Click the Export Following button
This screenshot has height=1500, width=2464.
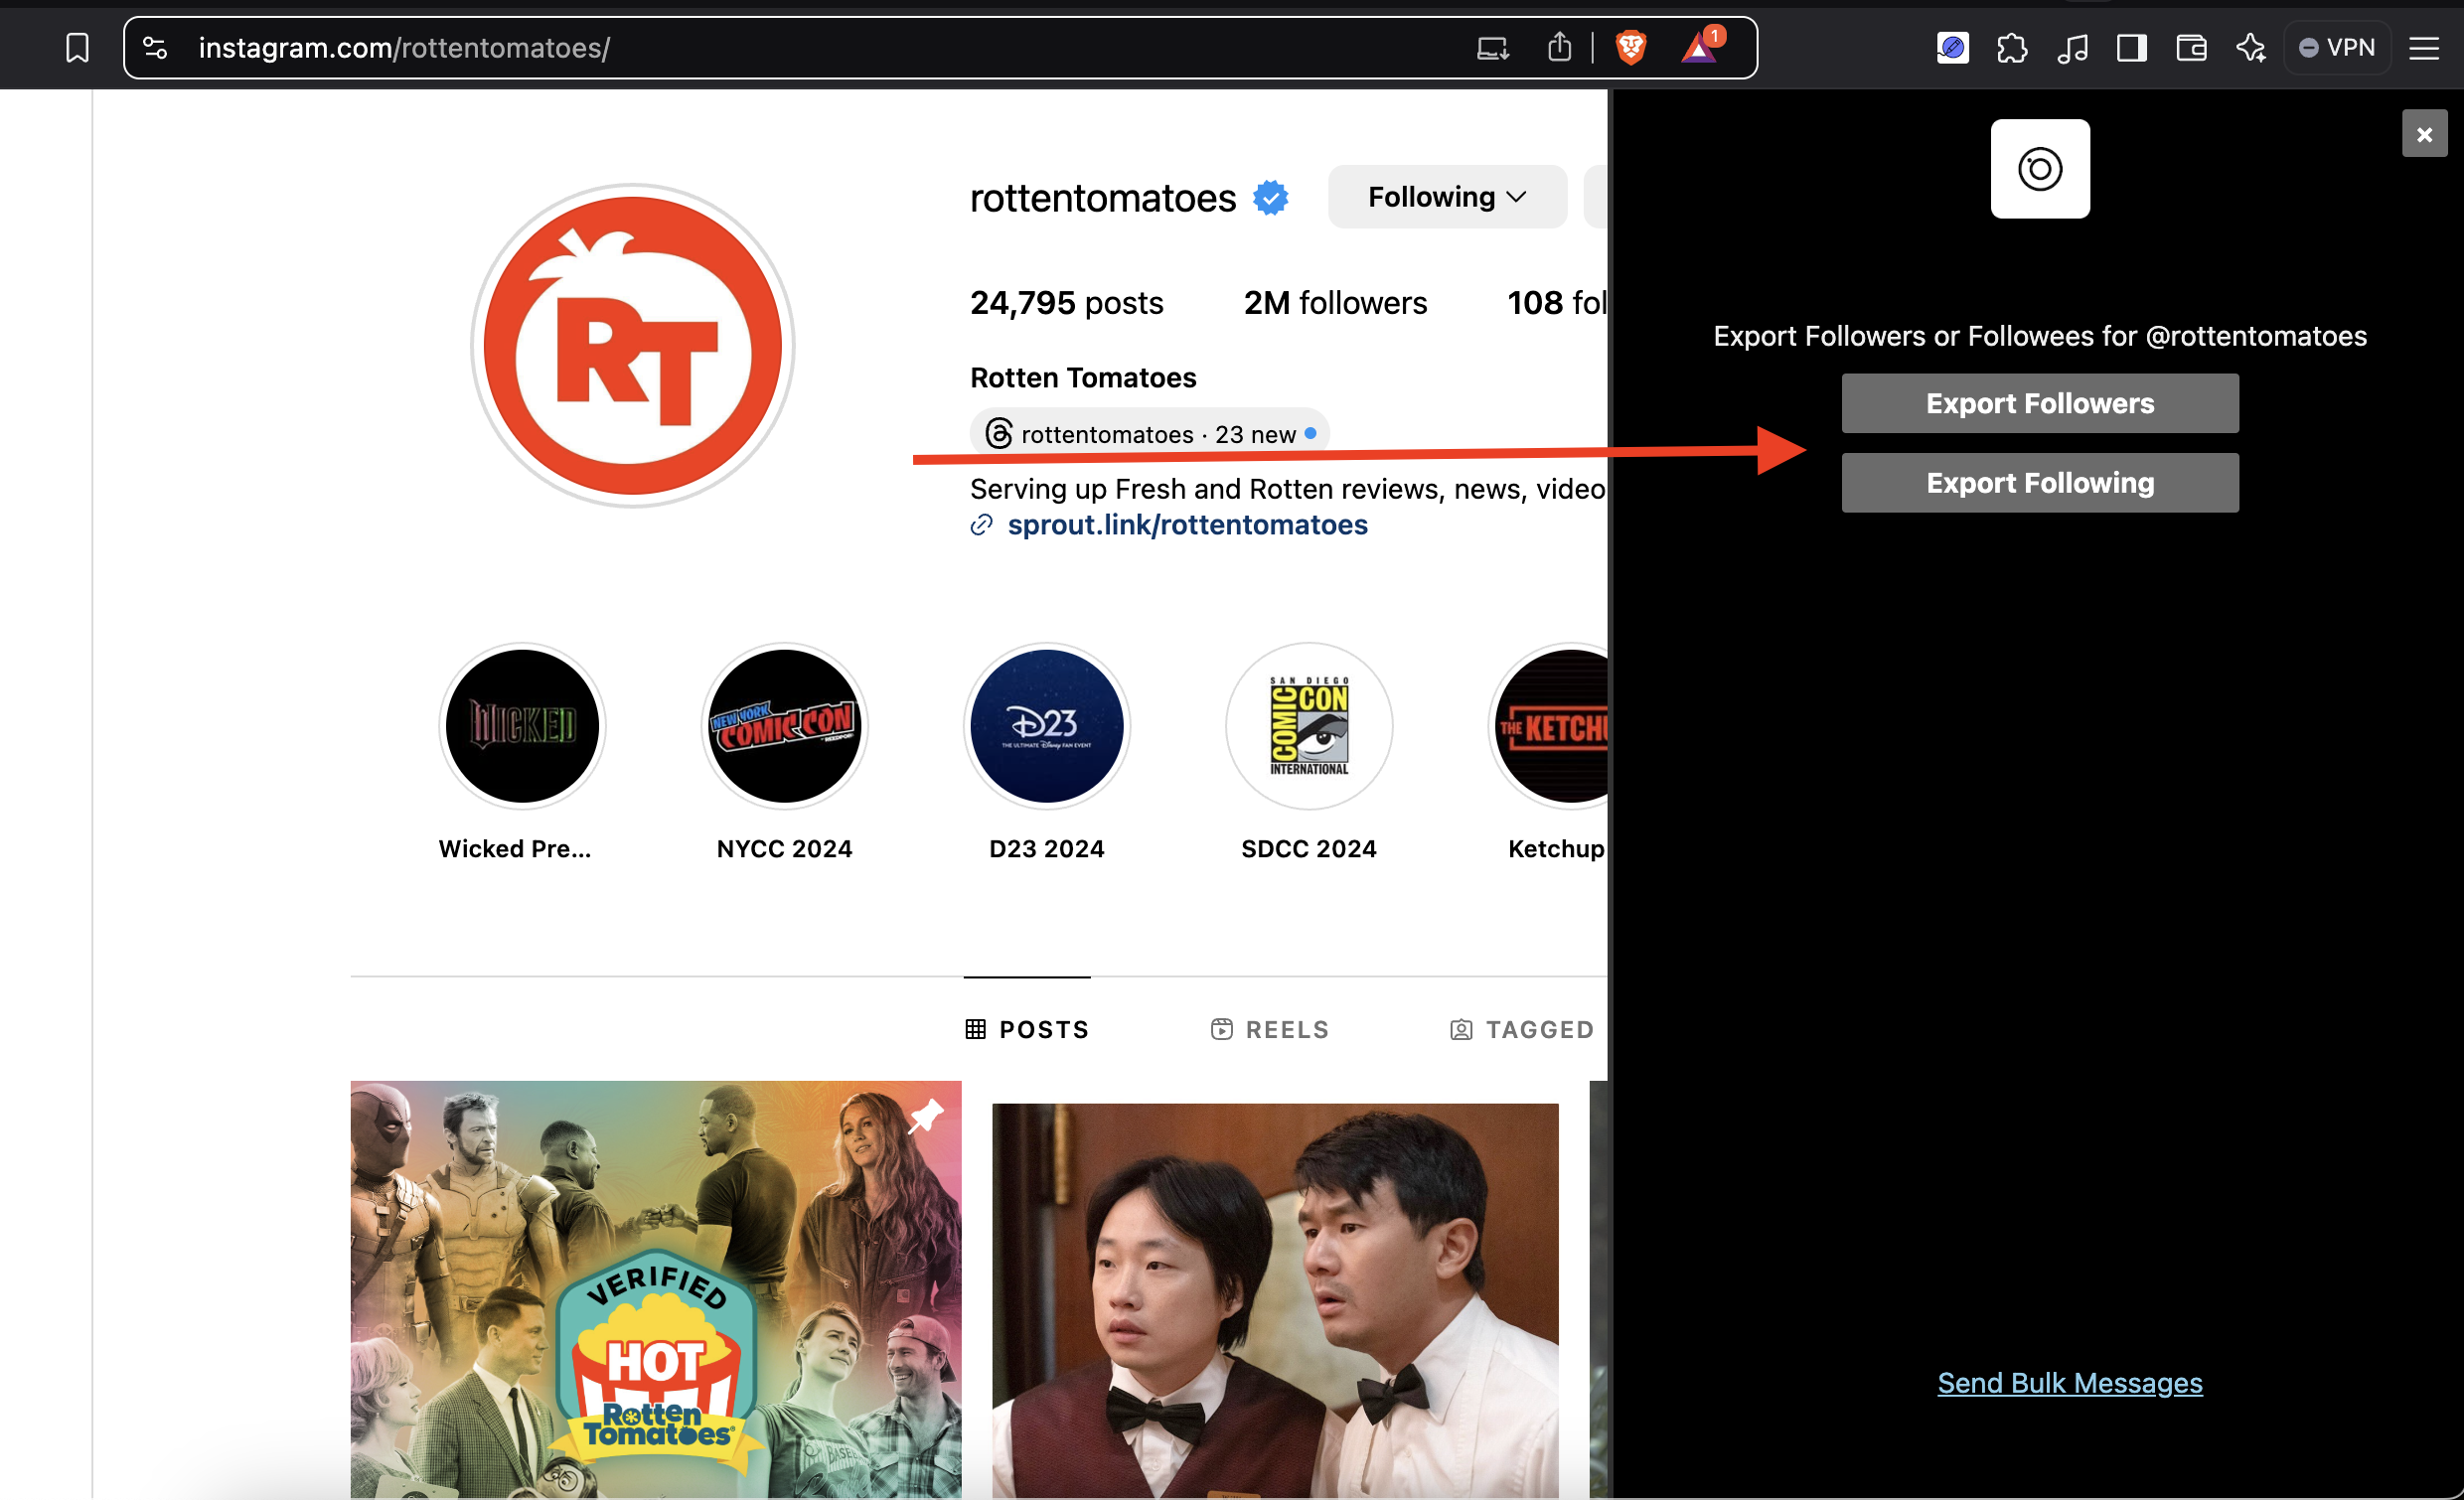pyautogui.click(x=2040, y=483)
